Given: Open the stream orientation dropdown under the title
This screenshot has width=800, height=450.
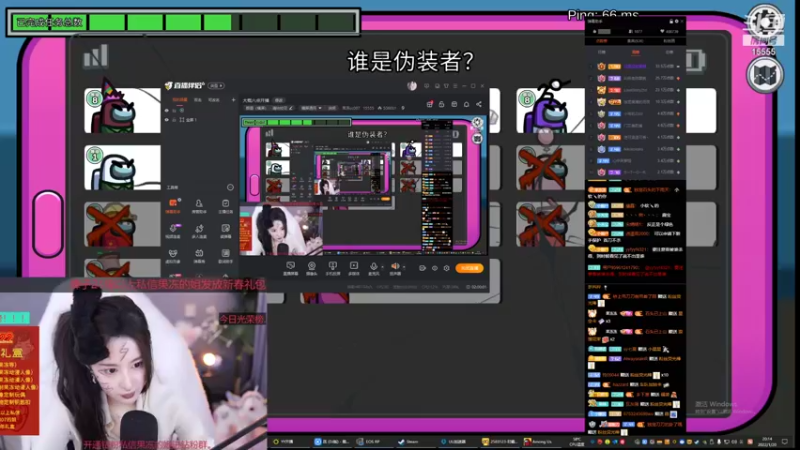Looking at the screenshot, I should [311, 108].
